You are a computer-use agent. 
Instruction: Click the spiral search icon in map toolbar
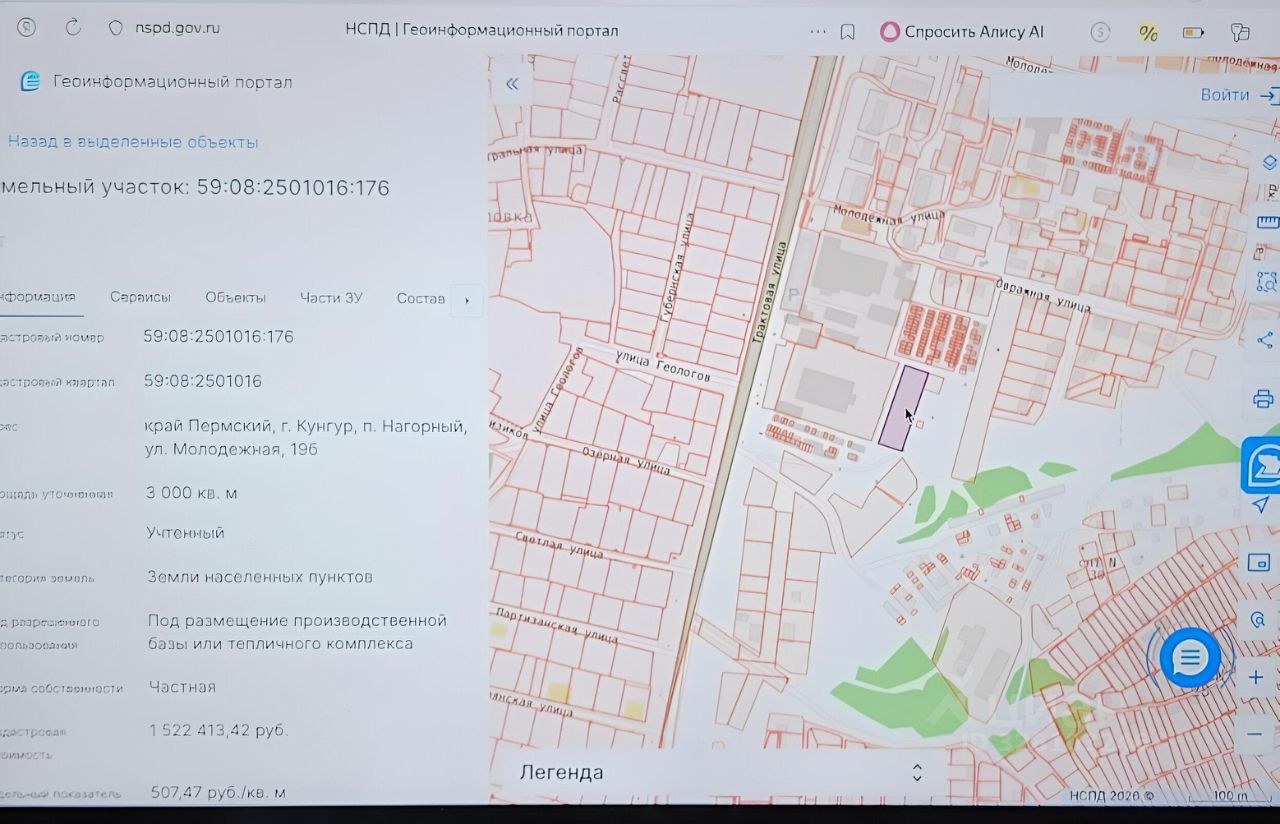point(1259,619)
